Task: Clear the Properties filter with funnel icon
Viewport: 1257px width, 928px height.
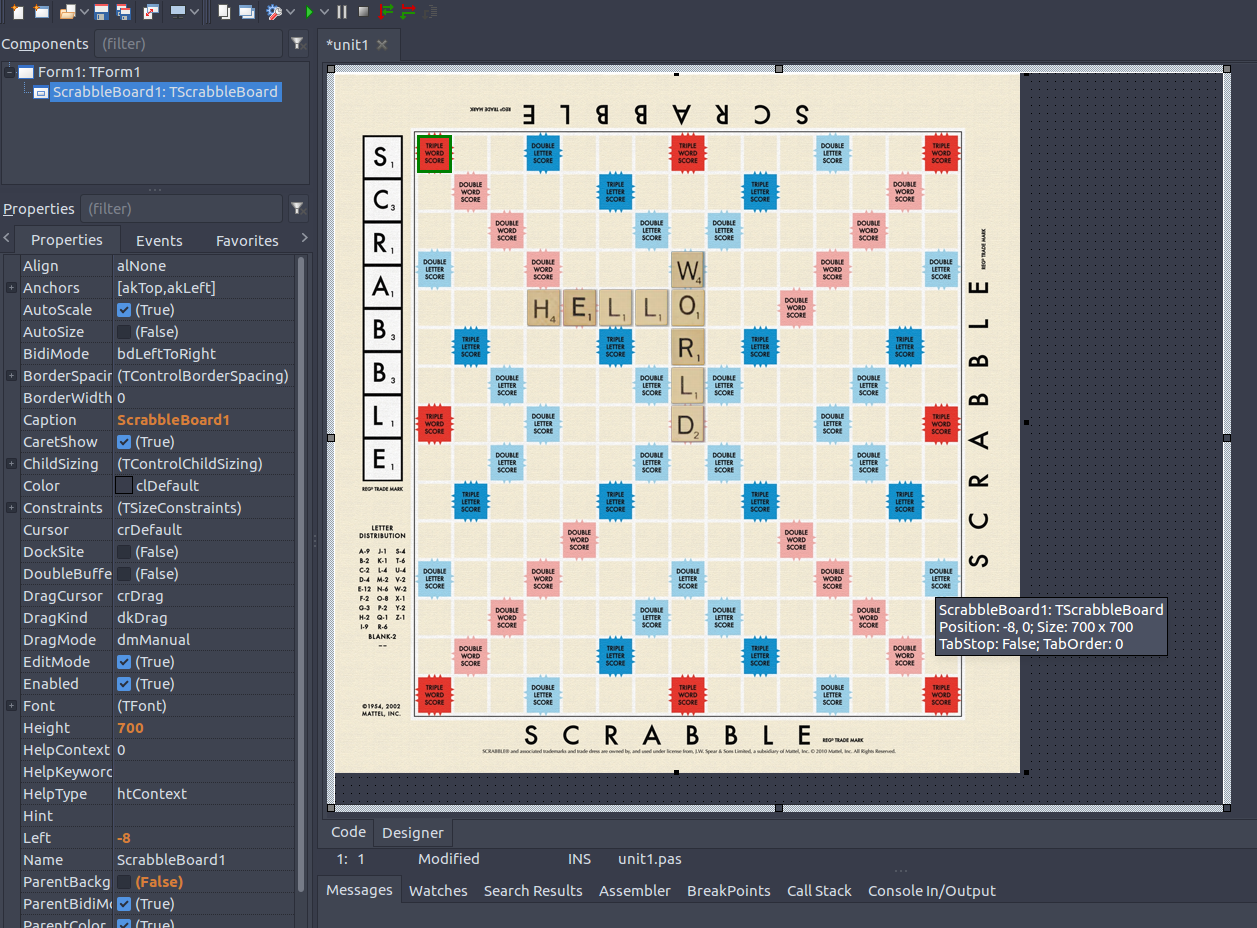Action: point(297,209)
